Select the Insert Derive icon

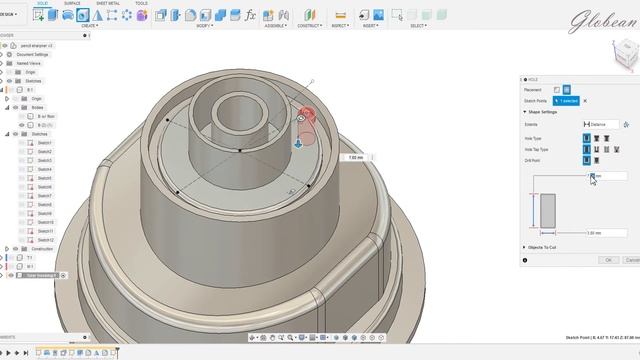363,15
